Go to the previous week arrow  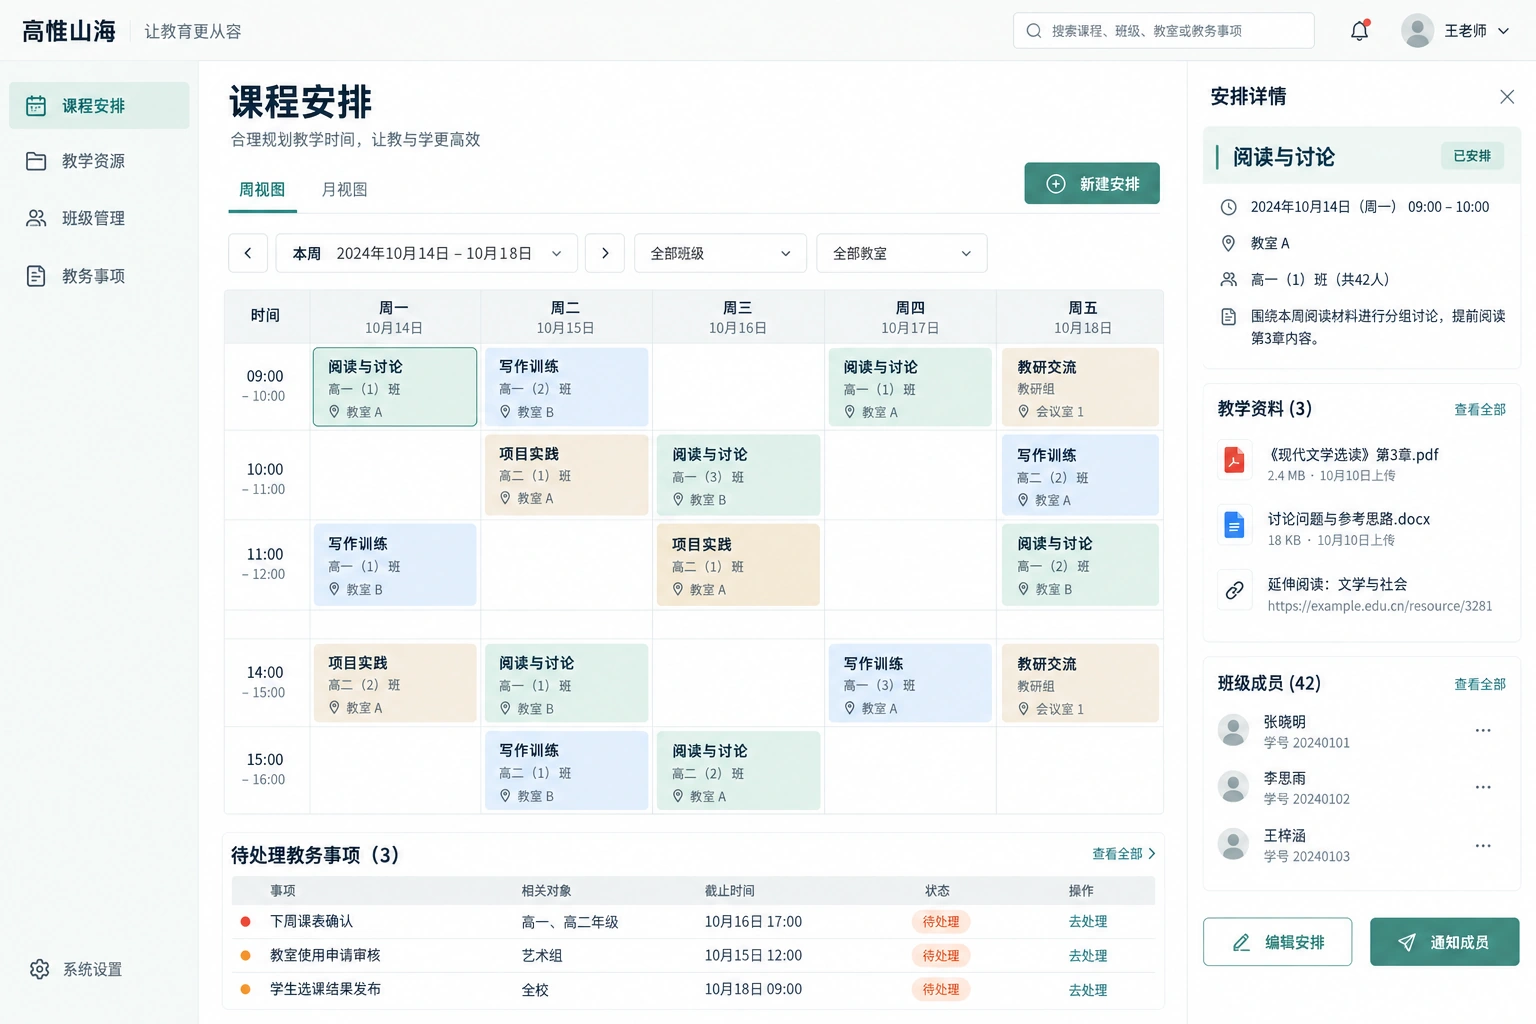pos(248,253)
